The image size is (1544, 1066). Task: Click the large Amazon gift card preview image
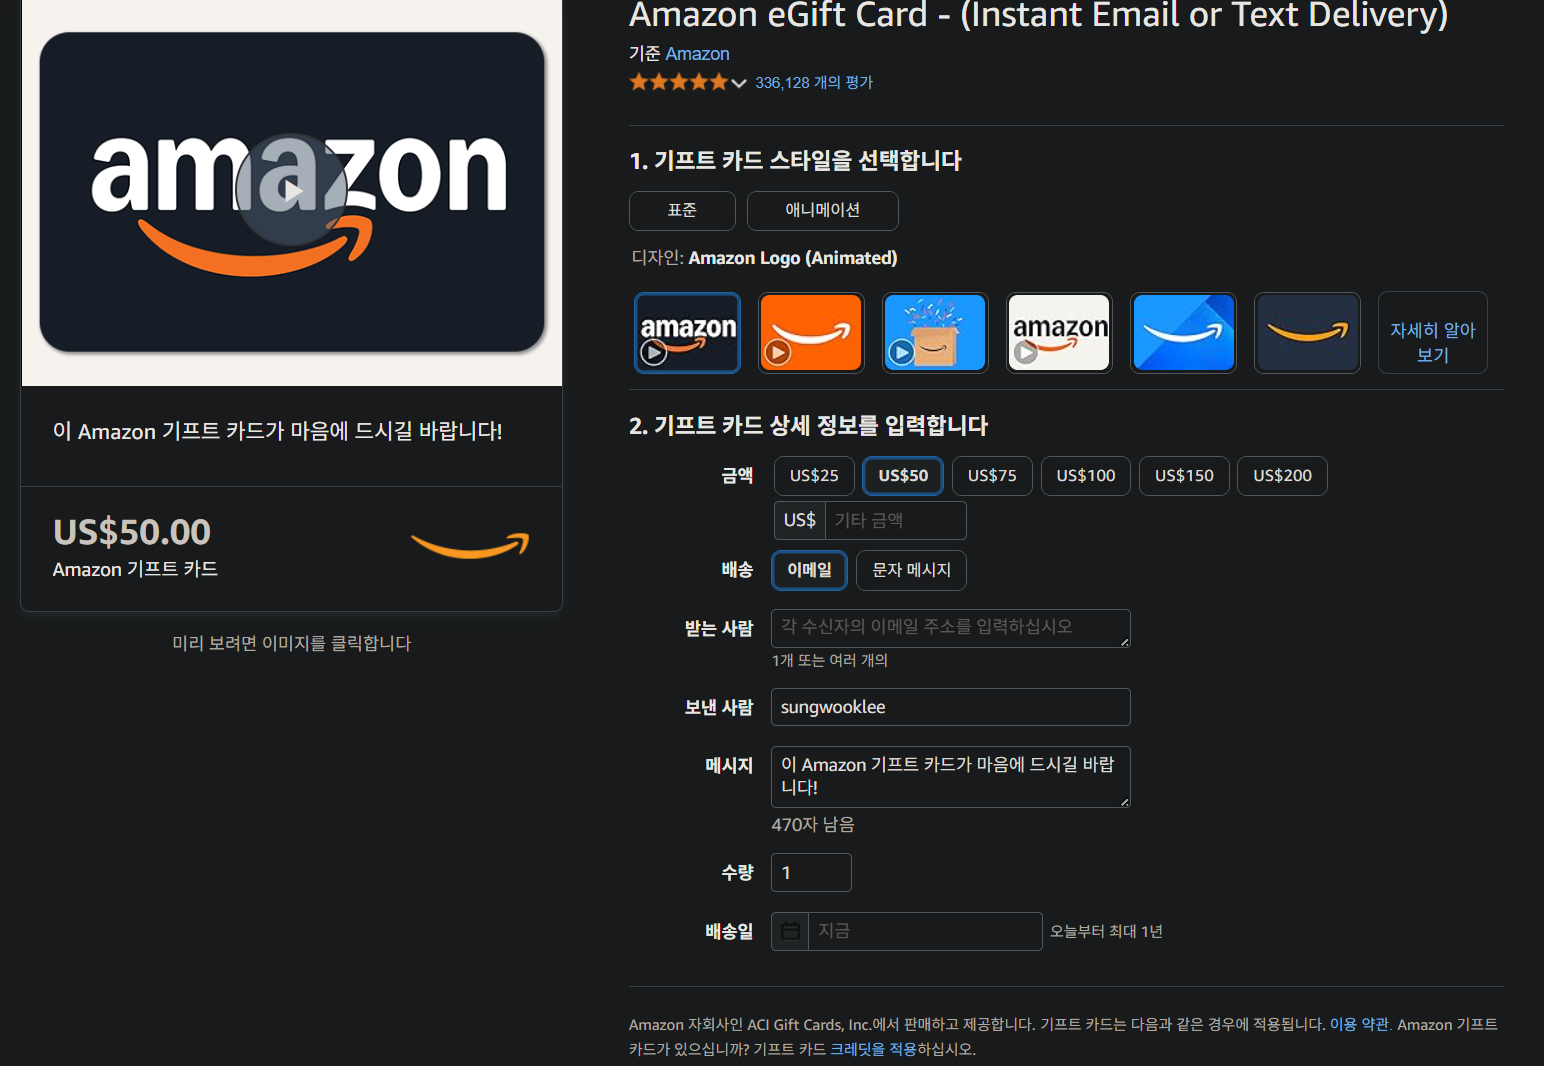point(292,192)
